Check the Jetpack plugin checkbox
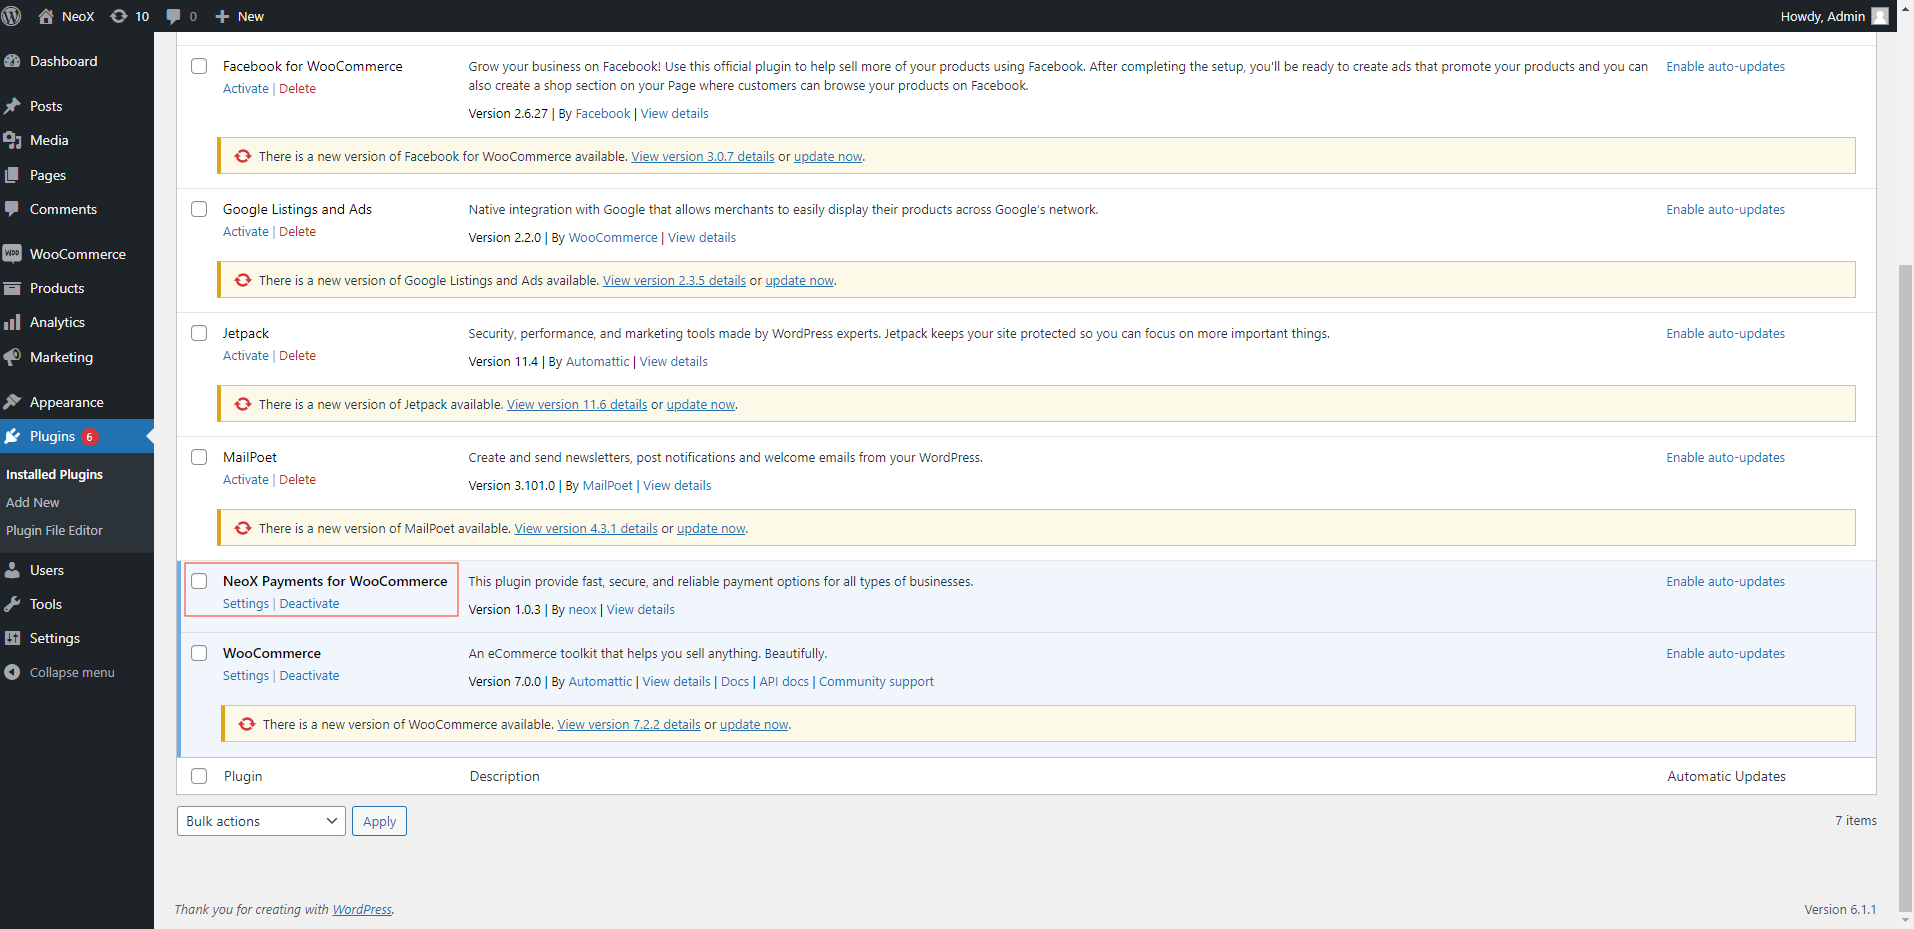Screen dimensions: 1914x929 tap(199, 333)
